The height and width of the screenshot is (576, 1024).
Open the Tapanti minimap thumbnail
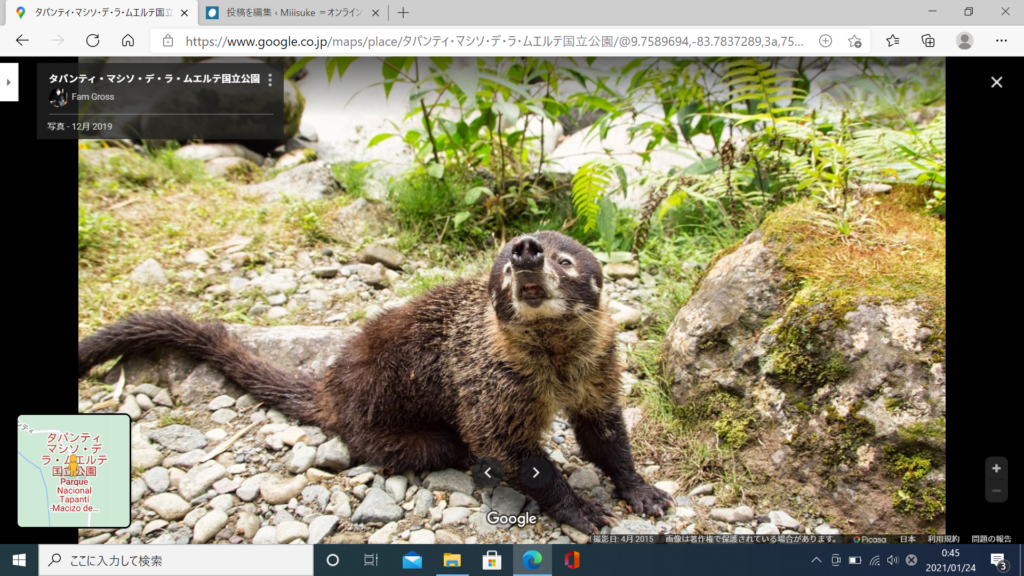pos(74,470)
